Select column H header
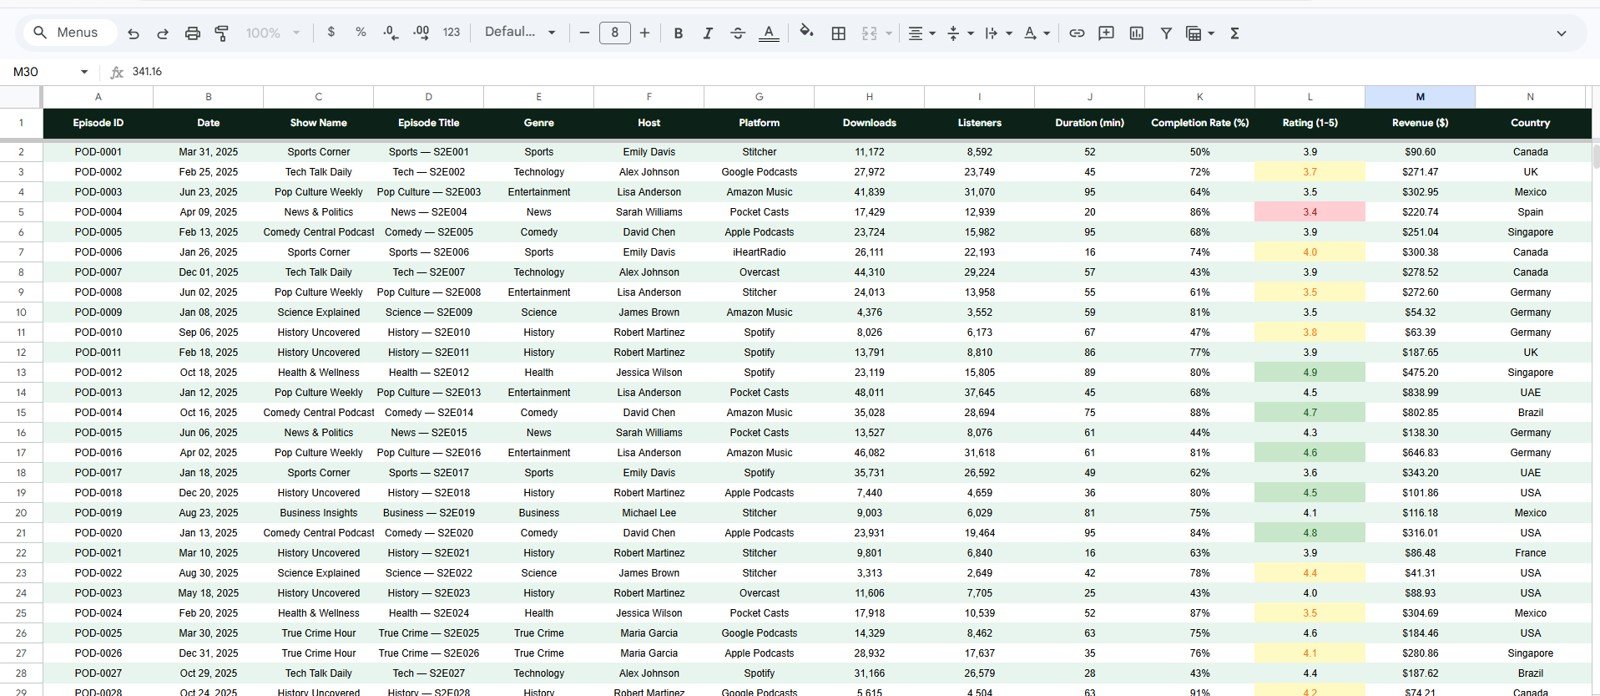Screen dimensions: 1600x696 869,97
